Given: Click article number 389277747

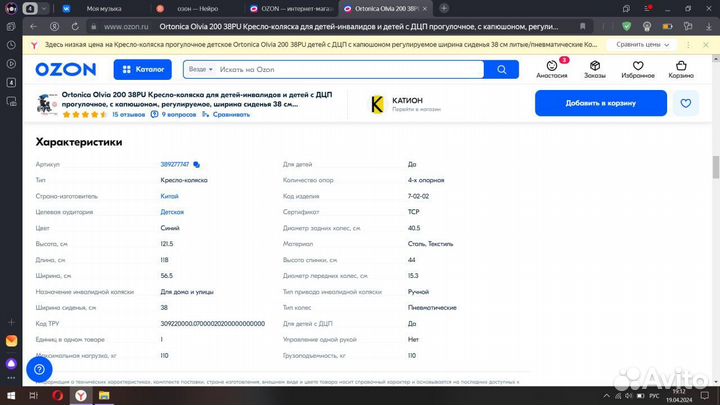Looking at the screenshot, I should pyautogui.click(x=174, y=164).
